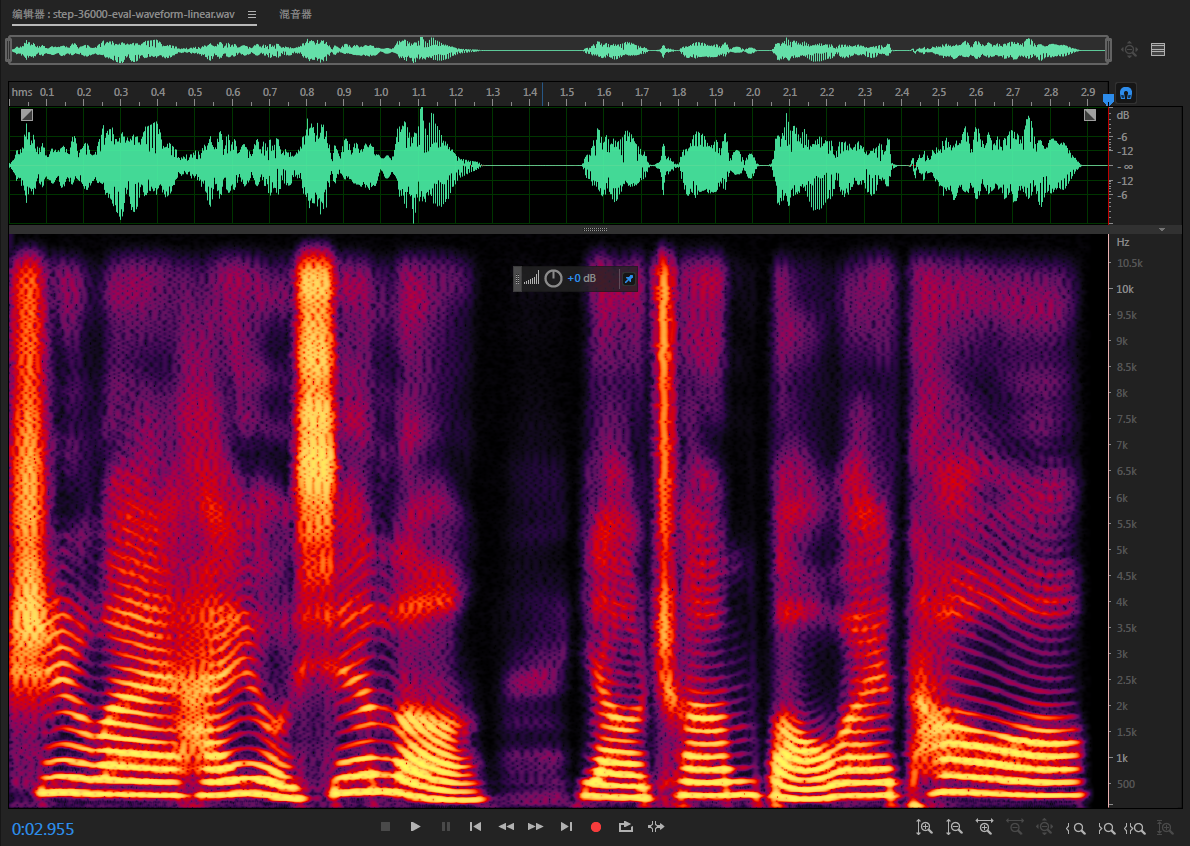
Task: Click the +0 dB gain value
Action: pos(581,278)
